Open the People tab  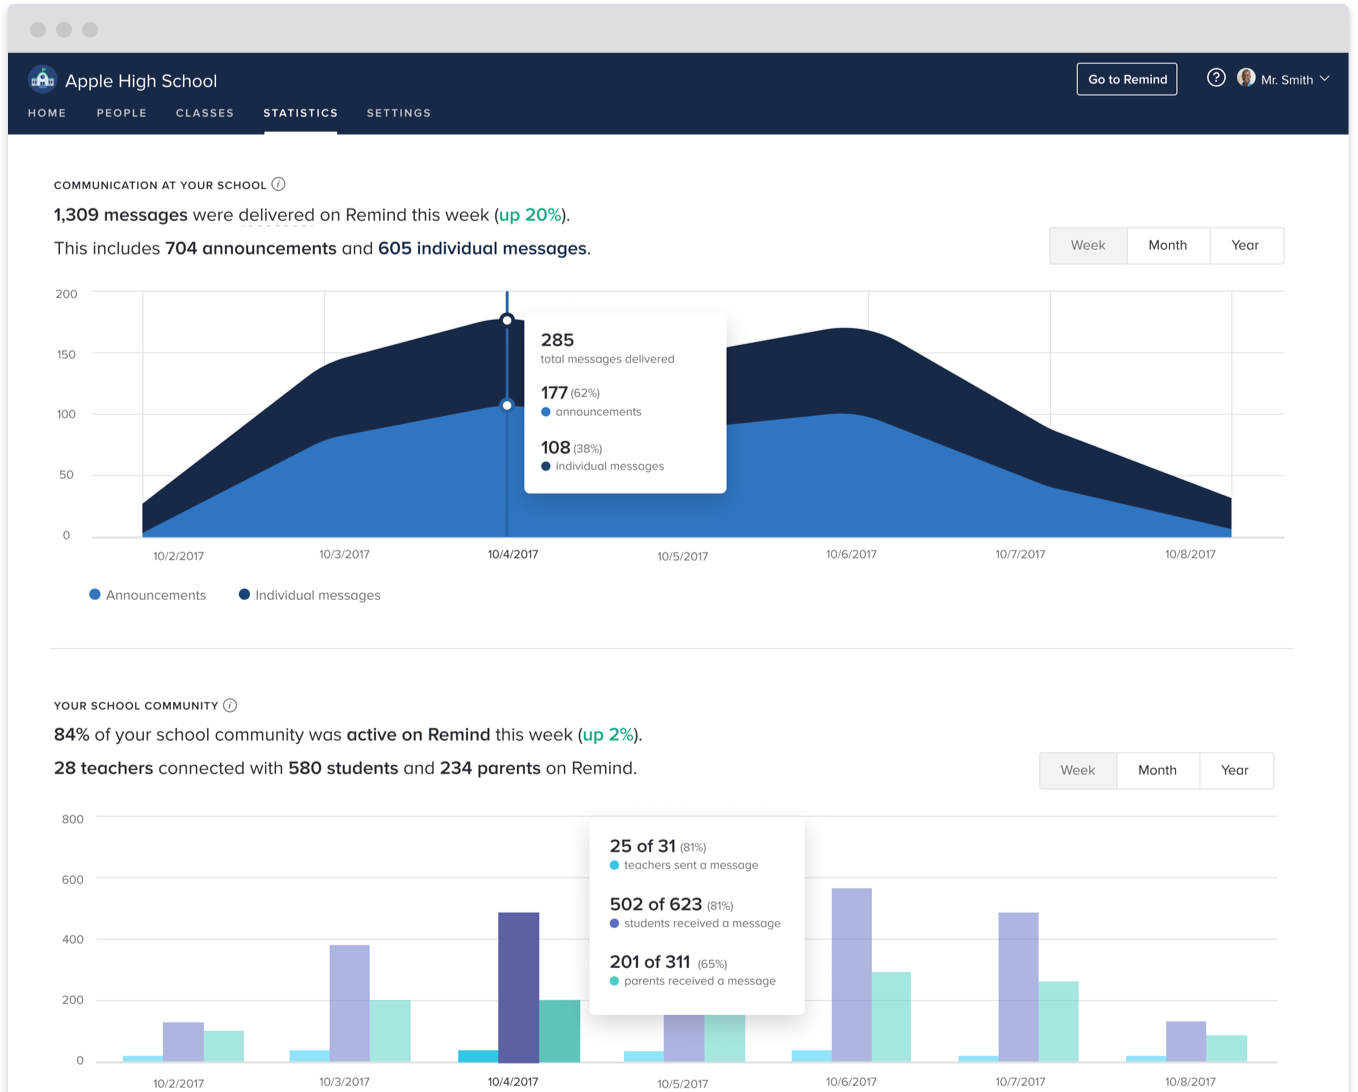122,113
